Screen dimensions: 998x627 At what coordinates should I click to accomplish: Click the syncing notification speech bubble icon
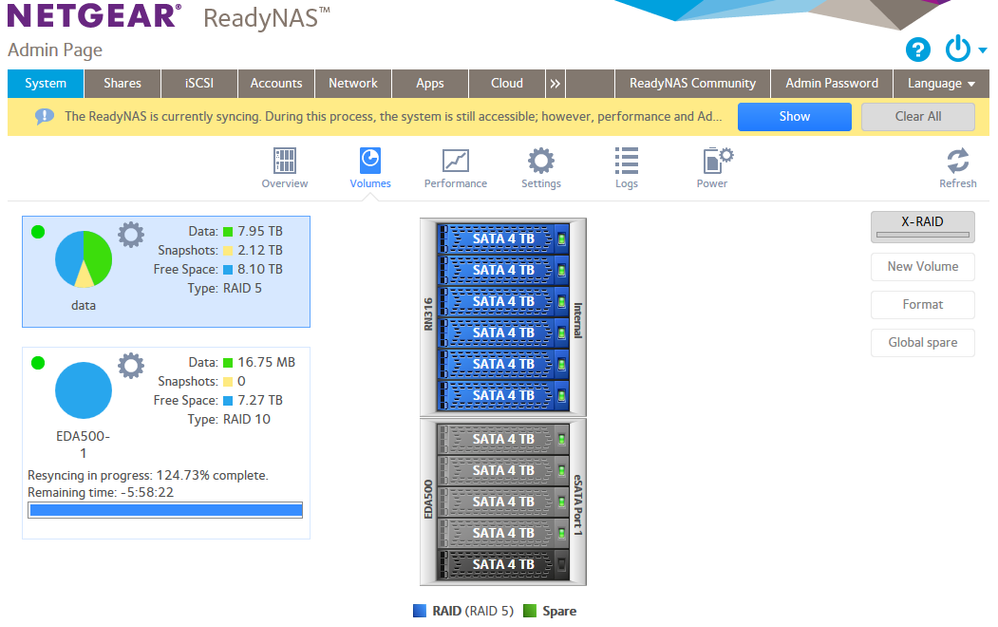[44, 116]
